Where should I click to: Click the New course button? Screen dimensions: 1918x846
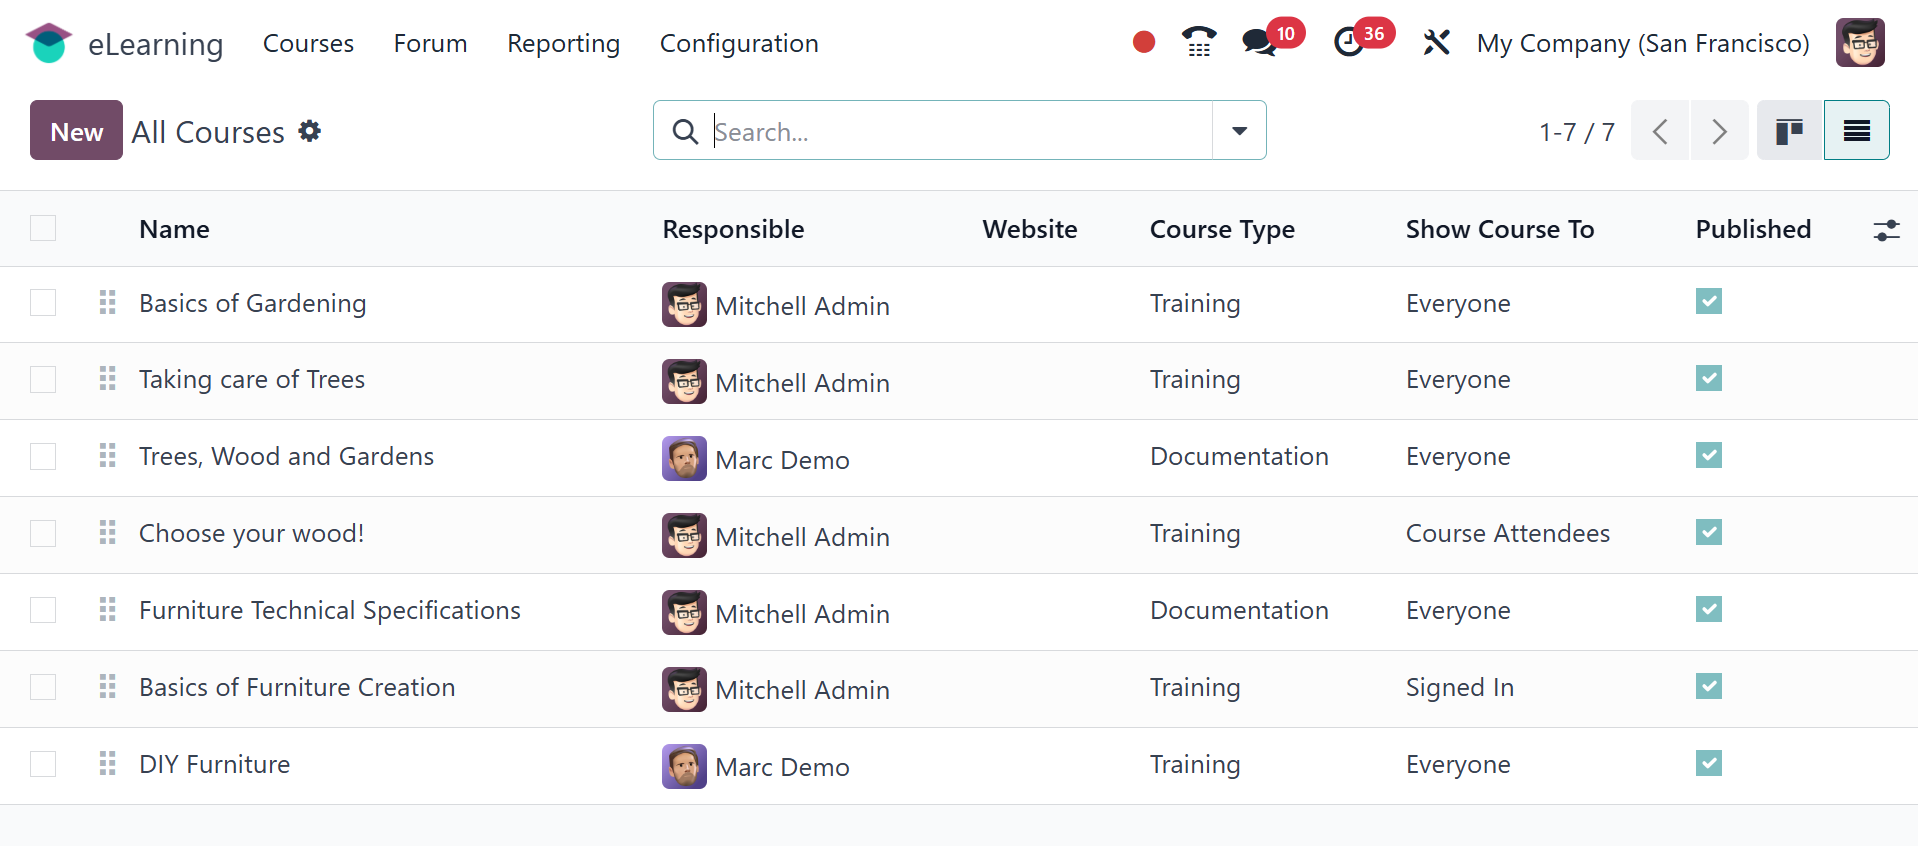point(76,131)
